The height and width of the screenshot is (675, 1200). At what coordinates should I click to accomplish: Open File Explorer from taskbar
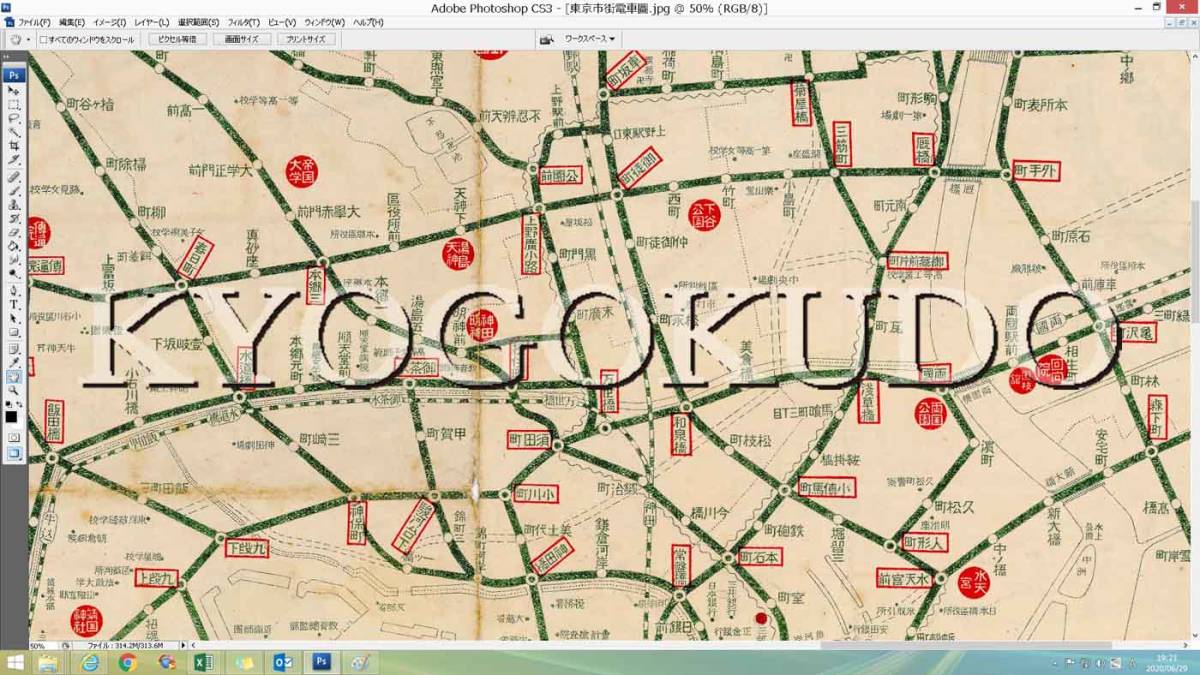coord(48,663)
